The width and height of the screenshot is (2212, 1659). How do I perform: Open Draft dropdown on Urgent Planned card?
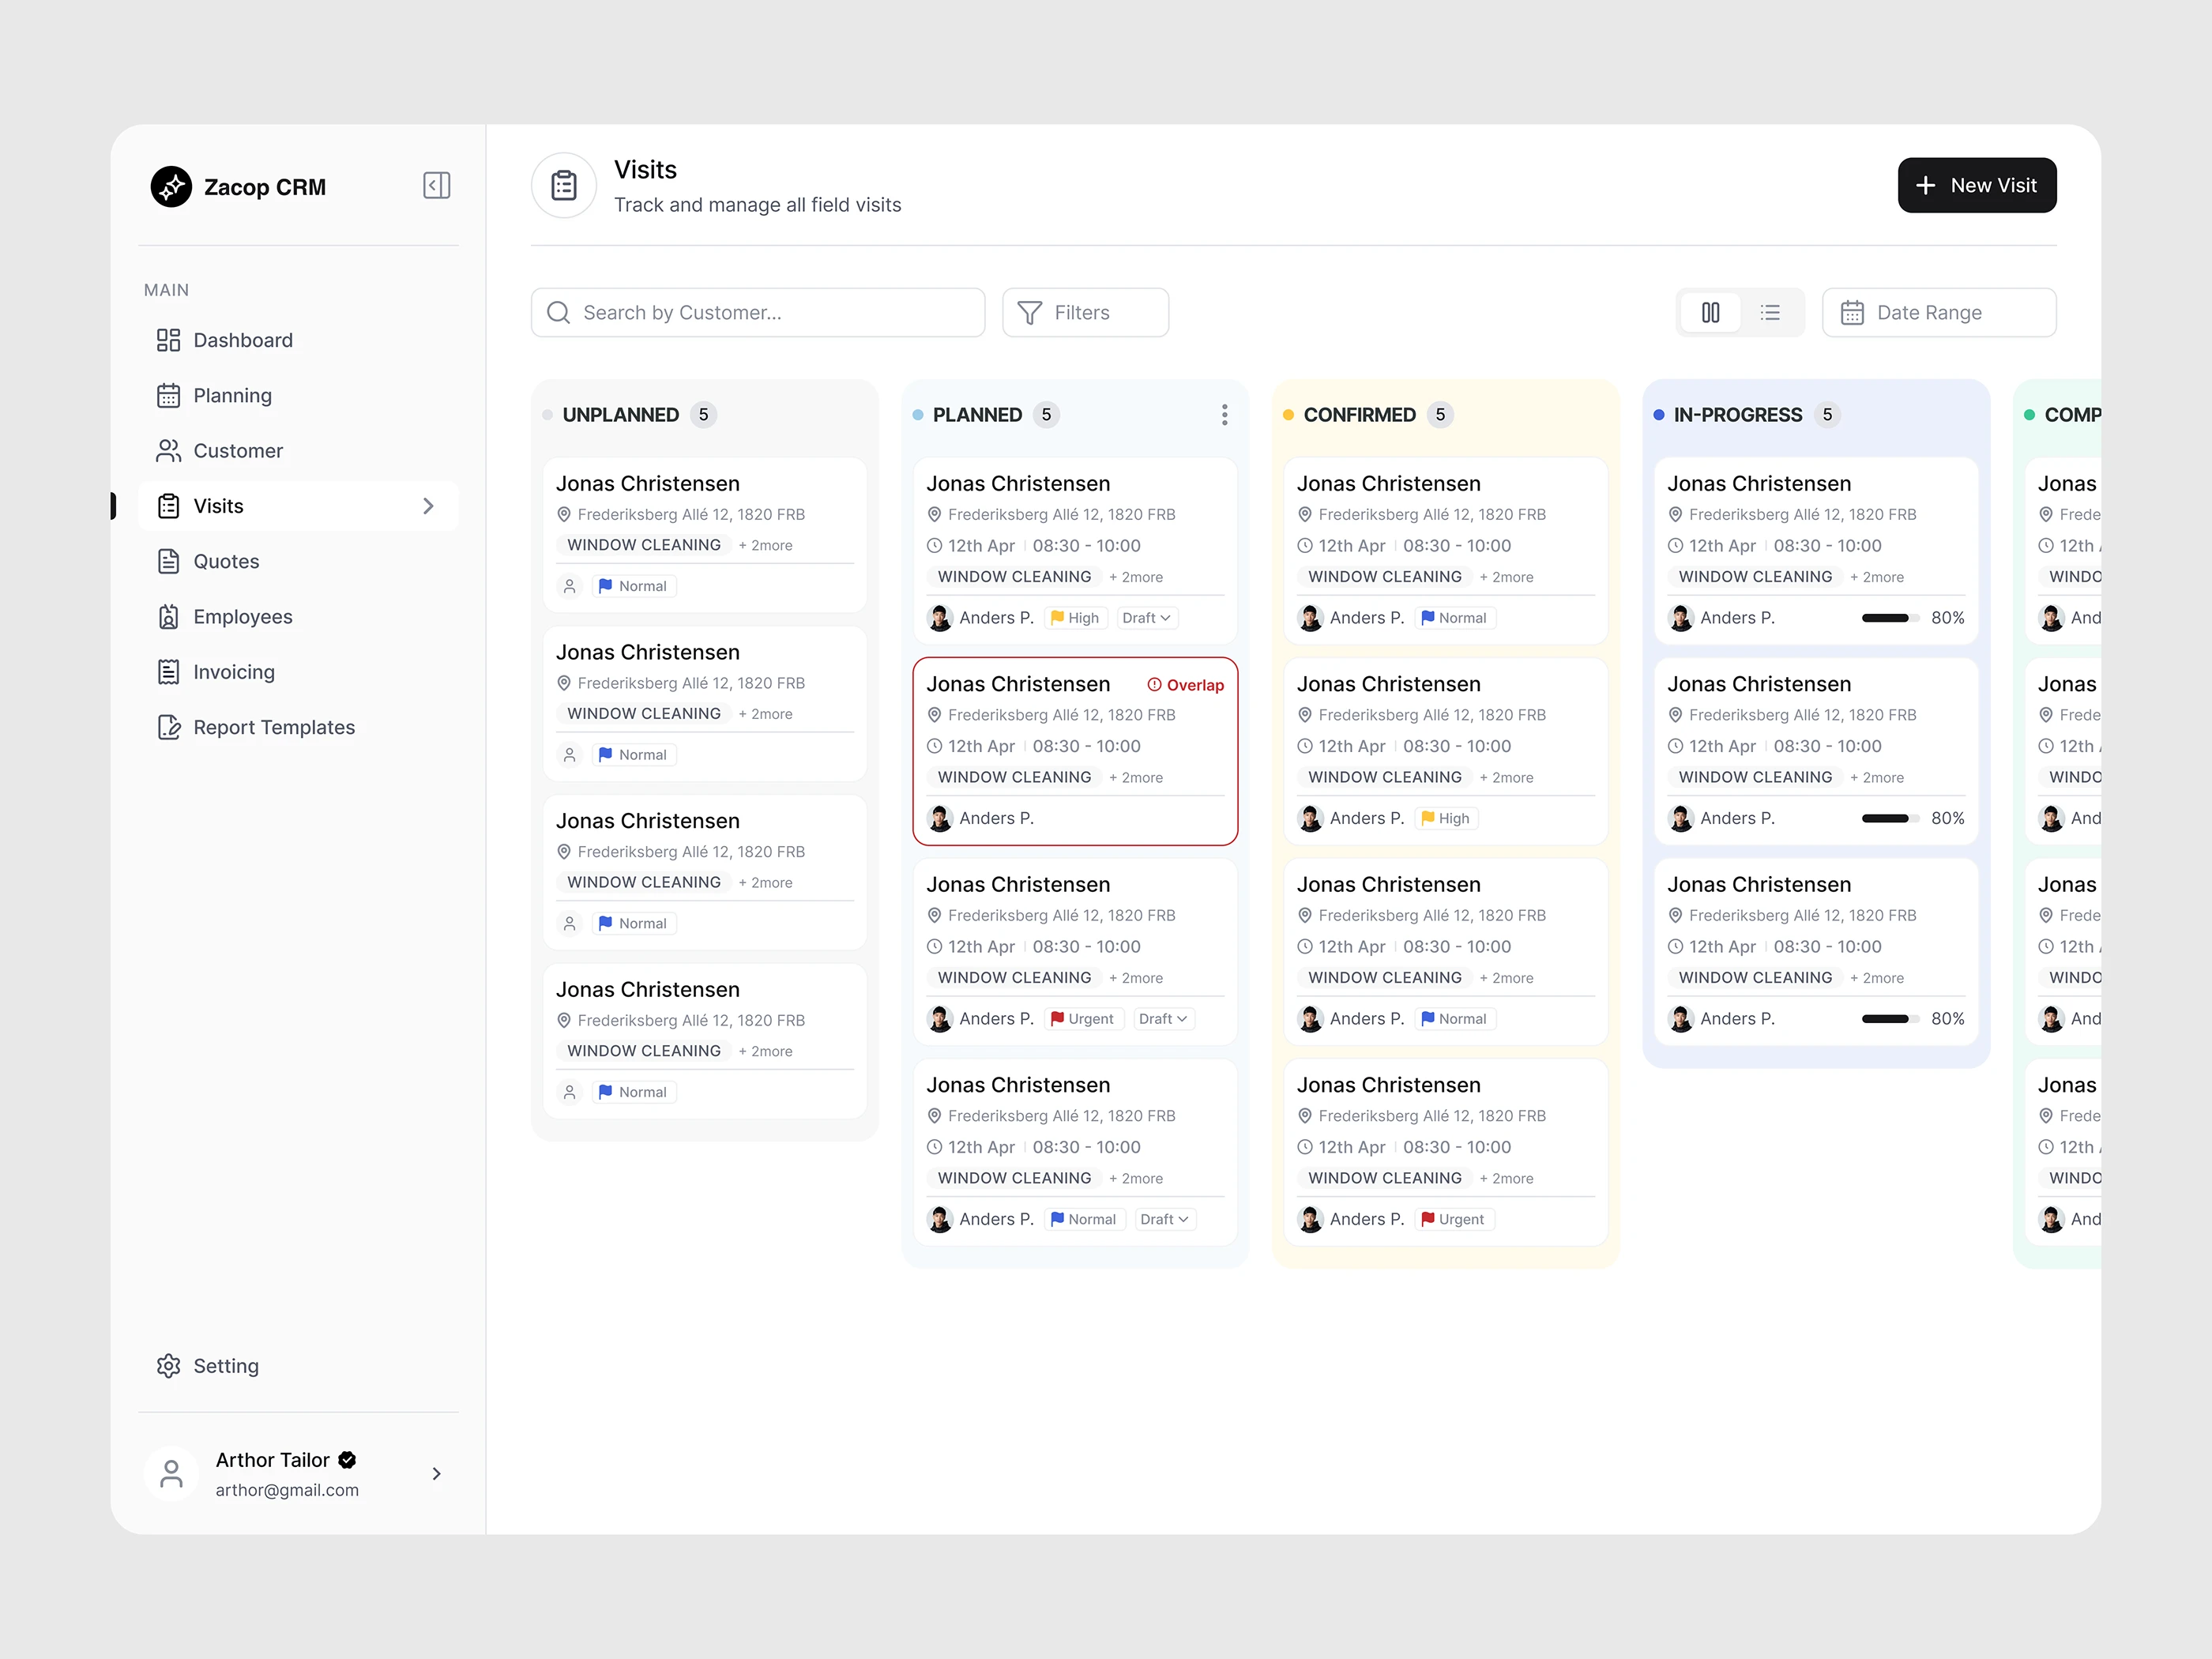(1164, 1019)
